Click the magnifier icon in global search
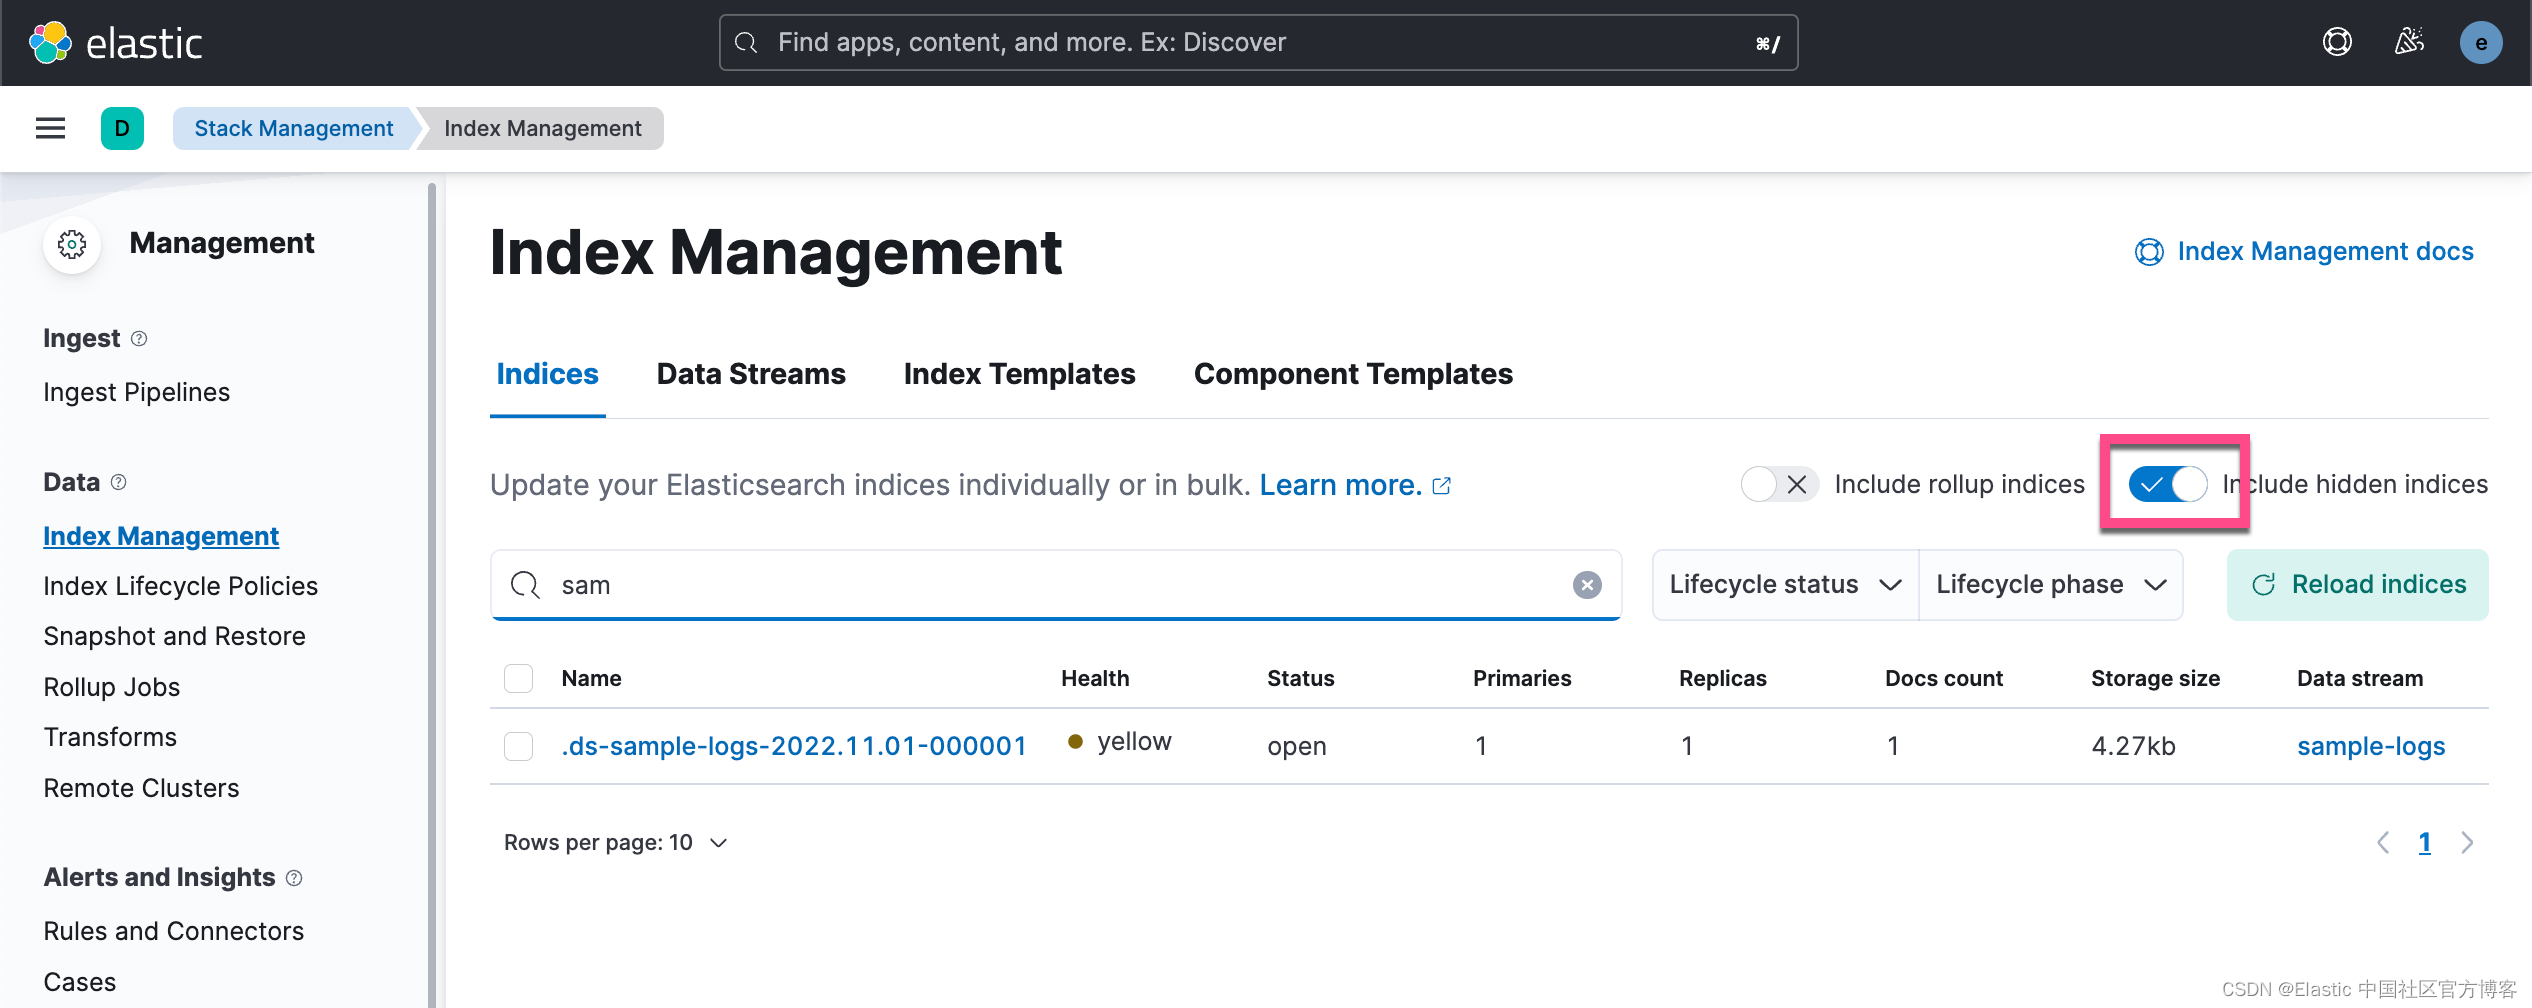Viewport: 2532px width, 1008px height. coord(746,43)
